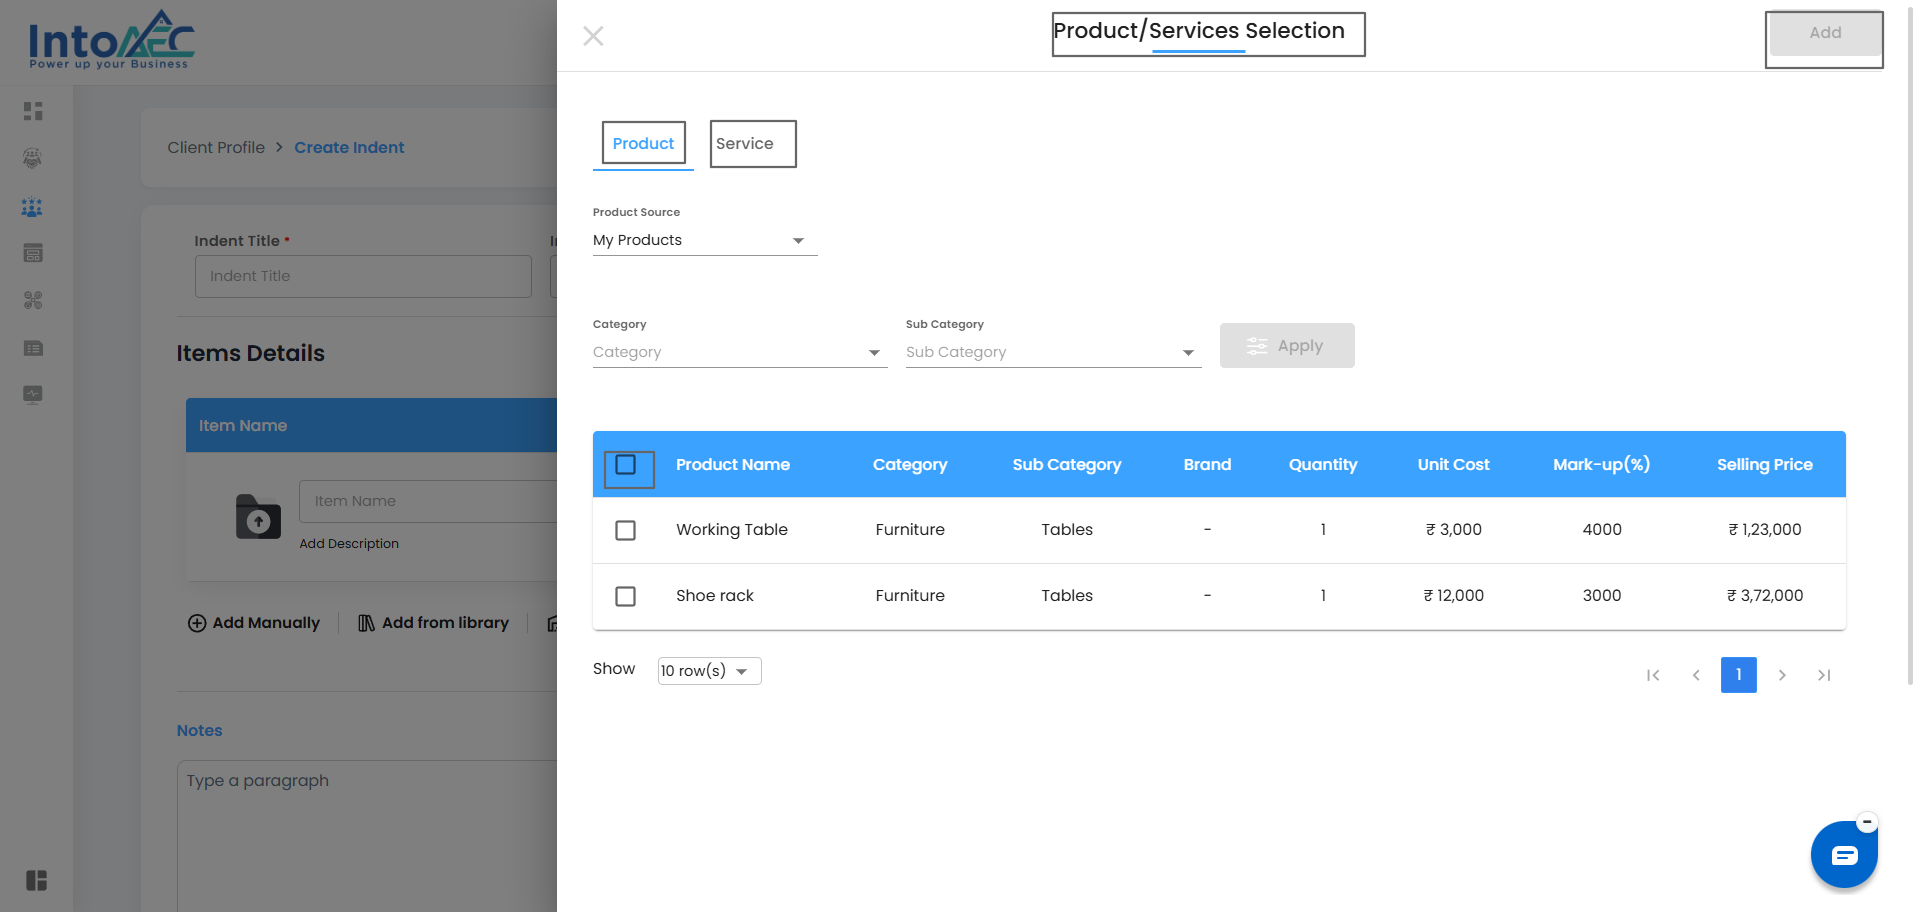The image size is (1920, 912).
Task: Click the Apply filter button
Action: (1286, 346)
